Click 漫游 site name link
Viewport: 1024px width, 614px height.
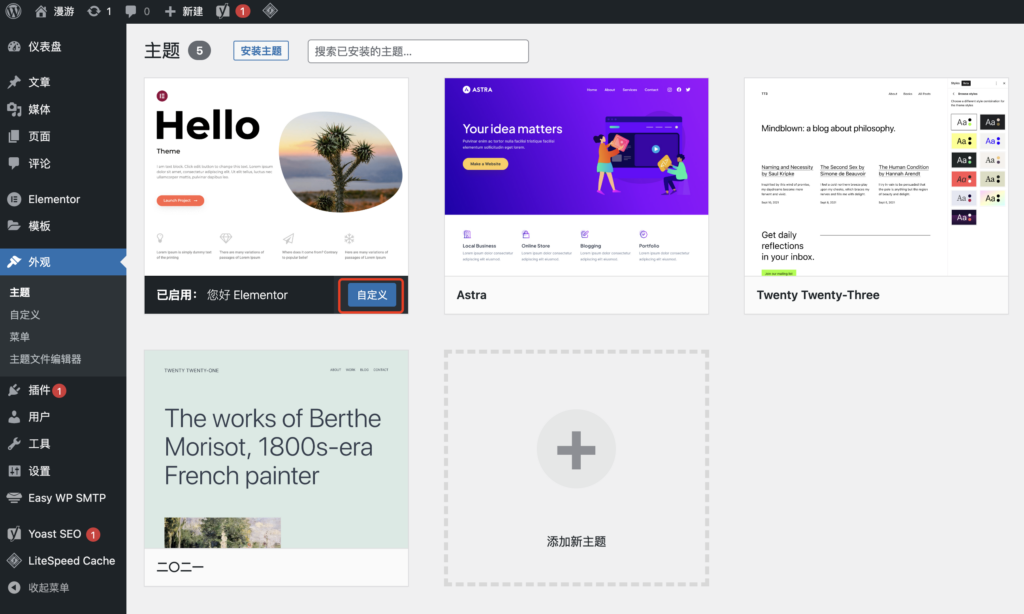click(x=64, y=11)
